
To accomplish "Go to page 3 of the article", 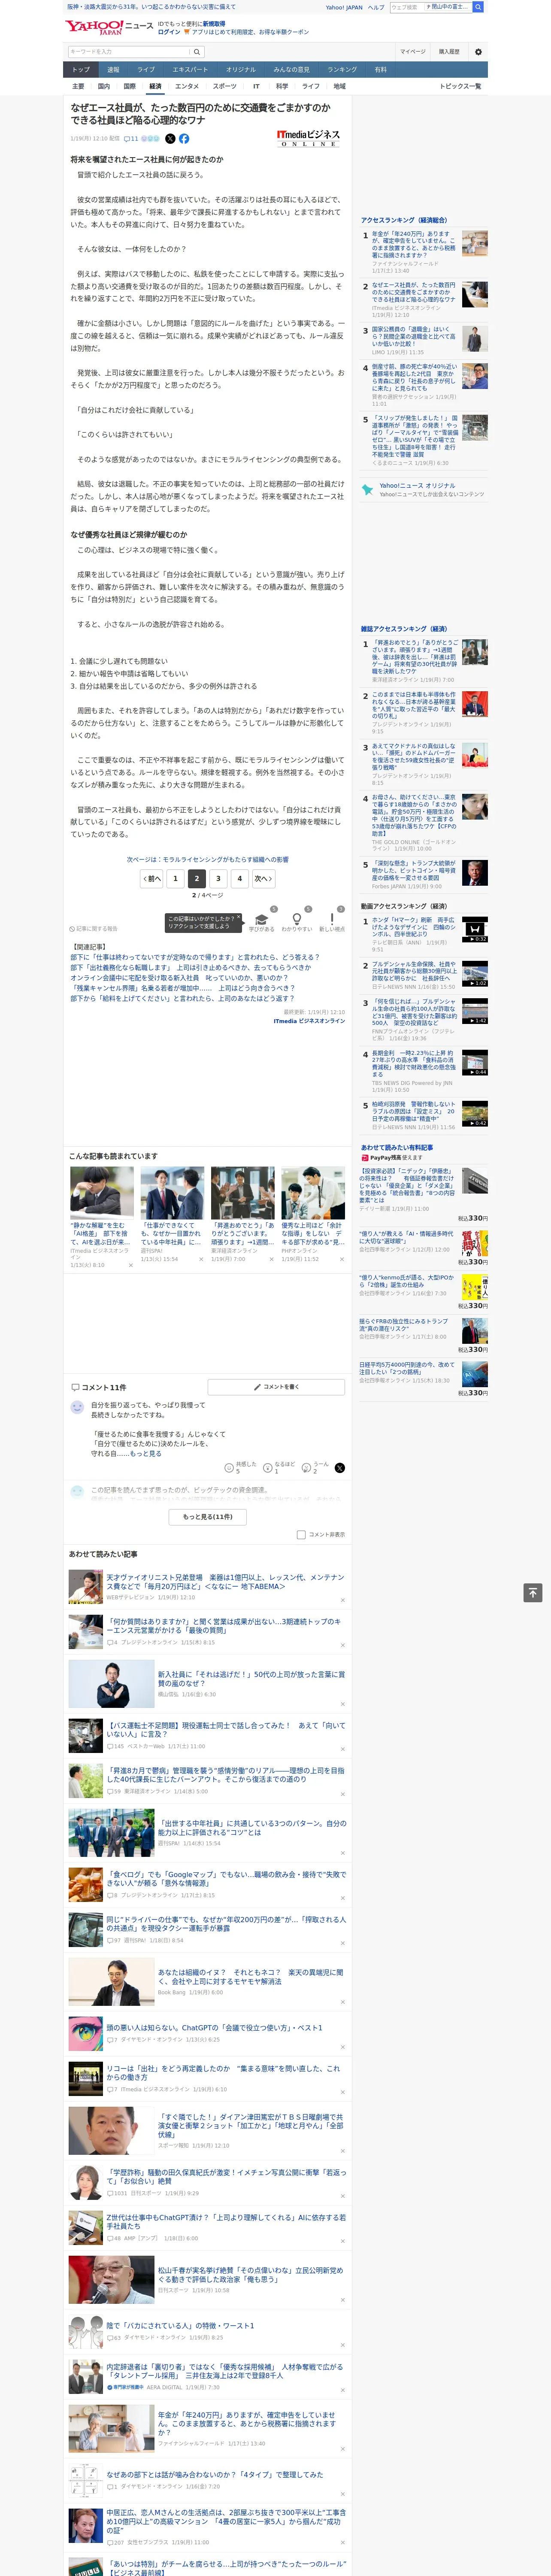I will tap(218, 879).
